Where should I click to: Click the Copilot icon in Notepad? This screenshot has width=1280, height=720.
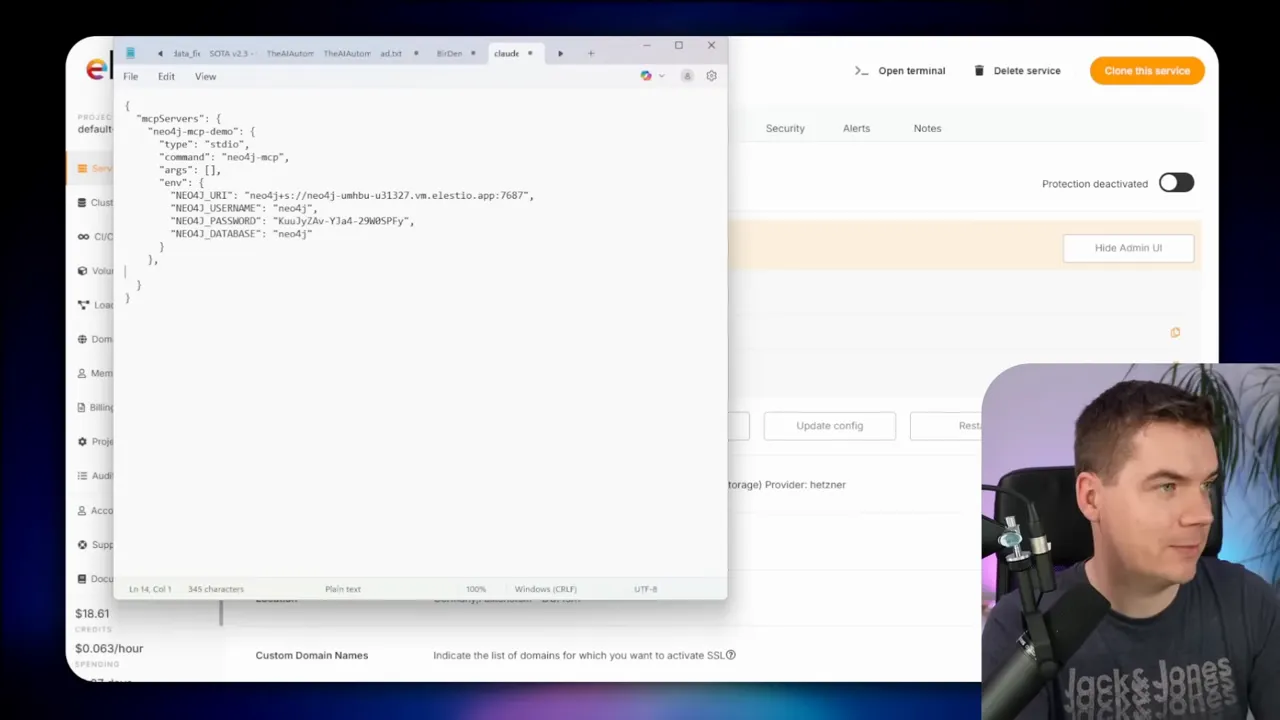click(646, 76)
